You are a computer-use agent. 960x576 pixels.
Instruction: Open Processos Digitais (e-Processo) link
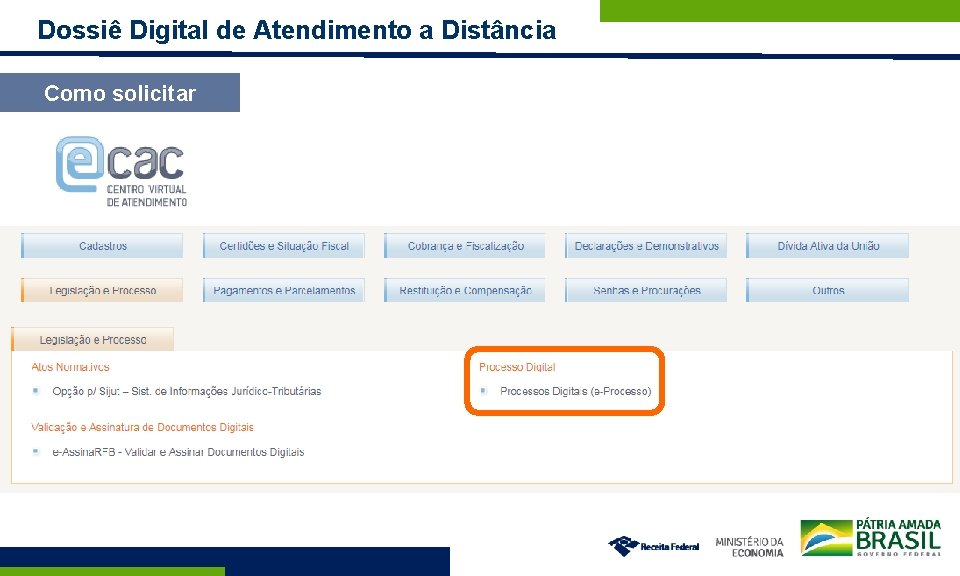(576, 391)
